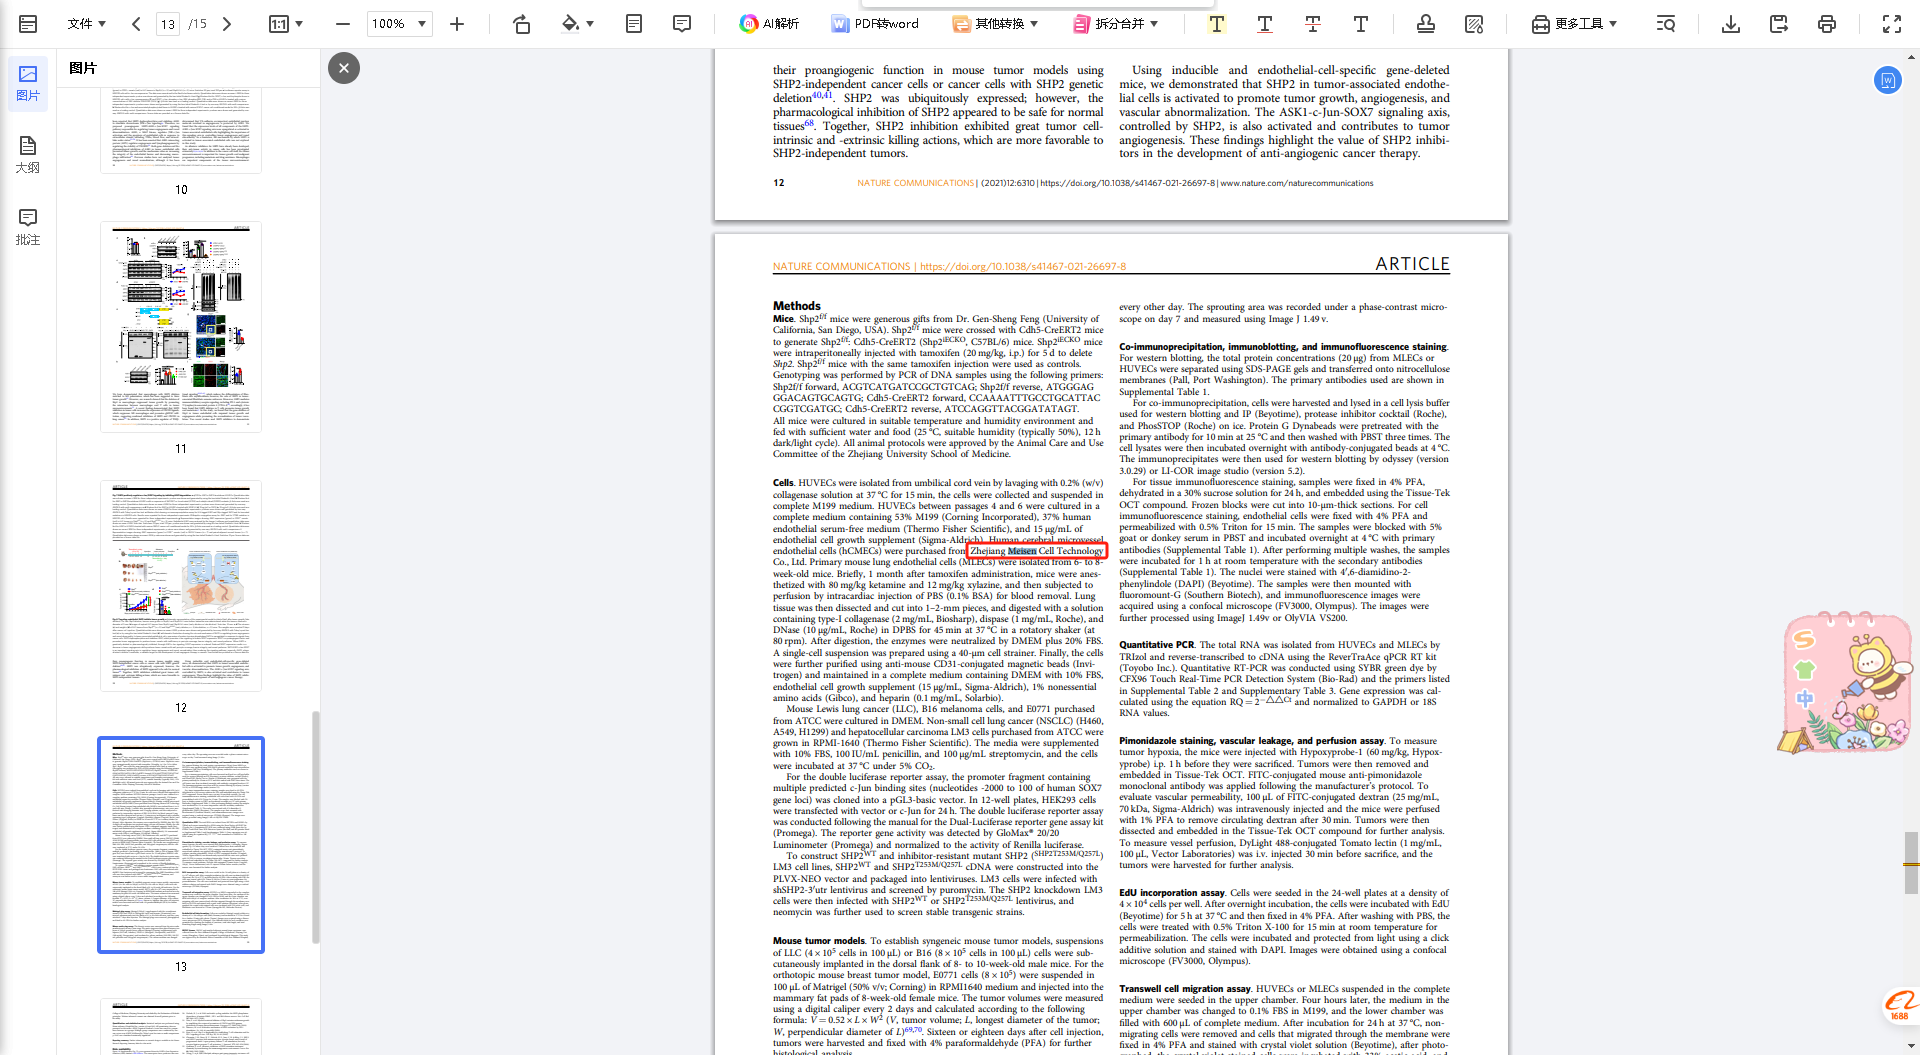Print the document with printer icon
The height and width of the screenshot is (1055, 1920).
1826,24
